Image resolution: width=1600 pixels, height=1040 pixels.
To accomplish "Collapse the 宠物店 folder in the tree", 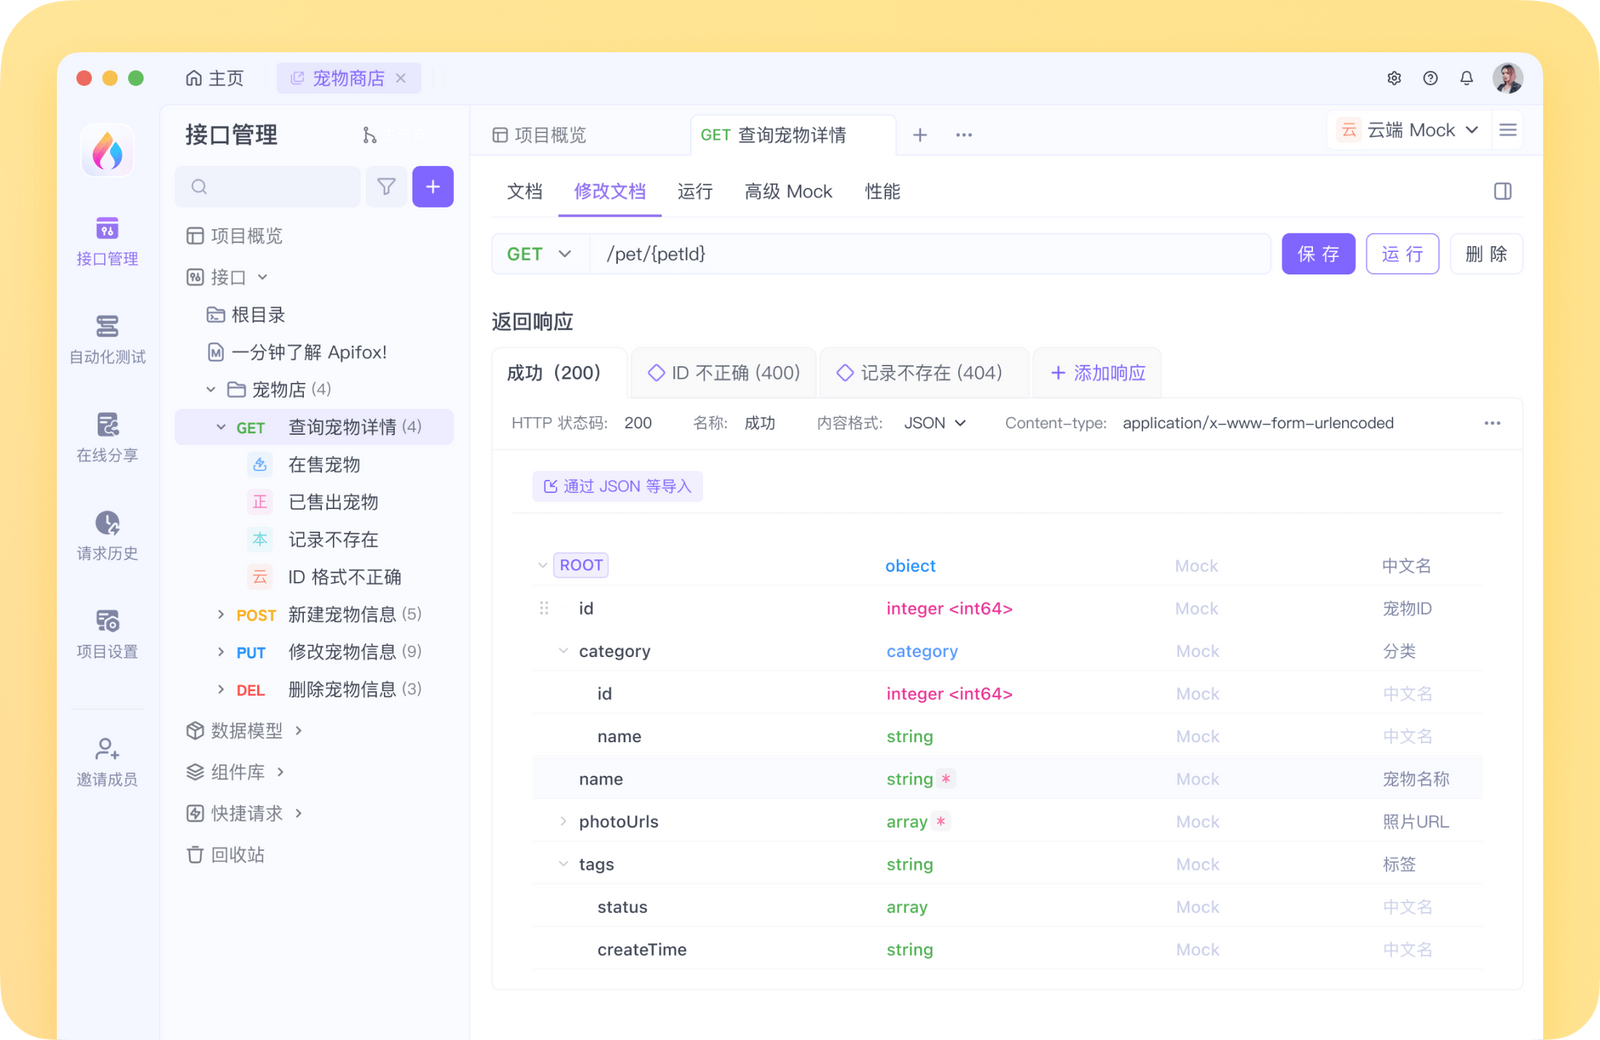I will 210,389.
